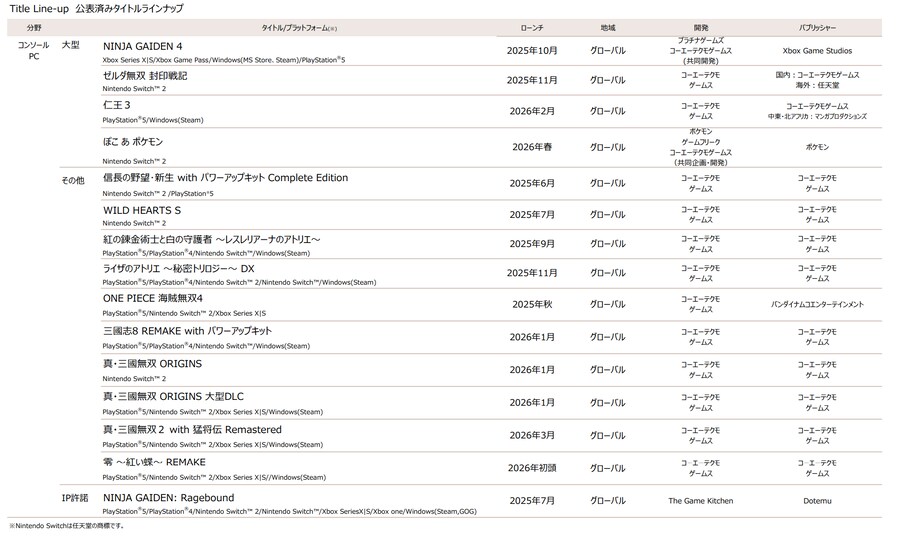Click the 三國志8 REMAKE with パワーアップキット title
This screenshot has width=900, height=542.
coord(187,330)
